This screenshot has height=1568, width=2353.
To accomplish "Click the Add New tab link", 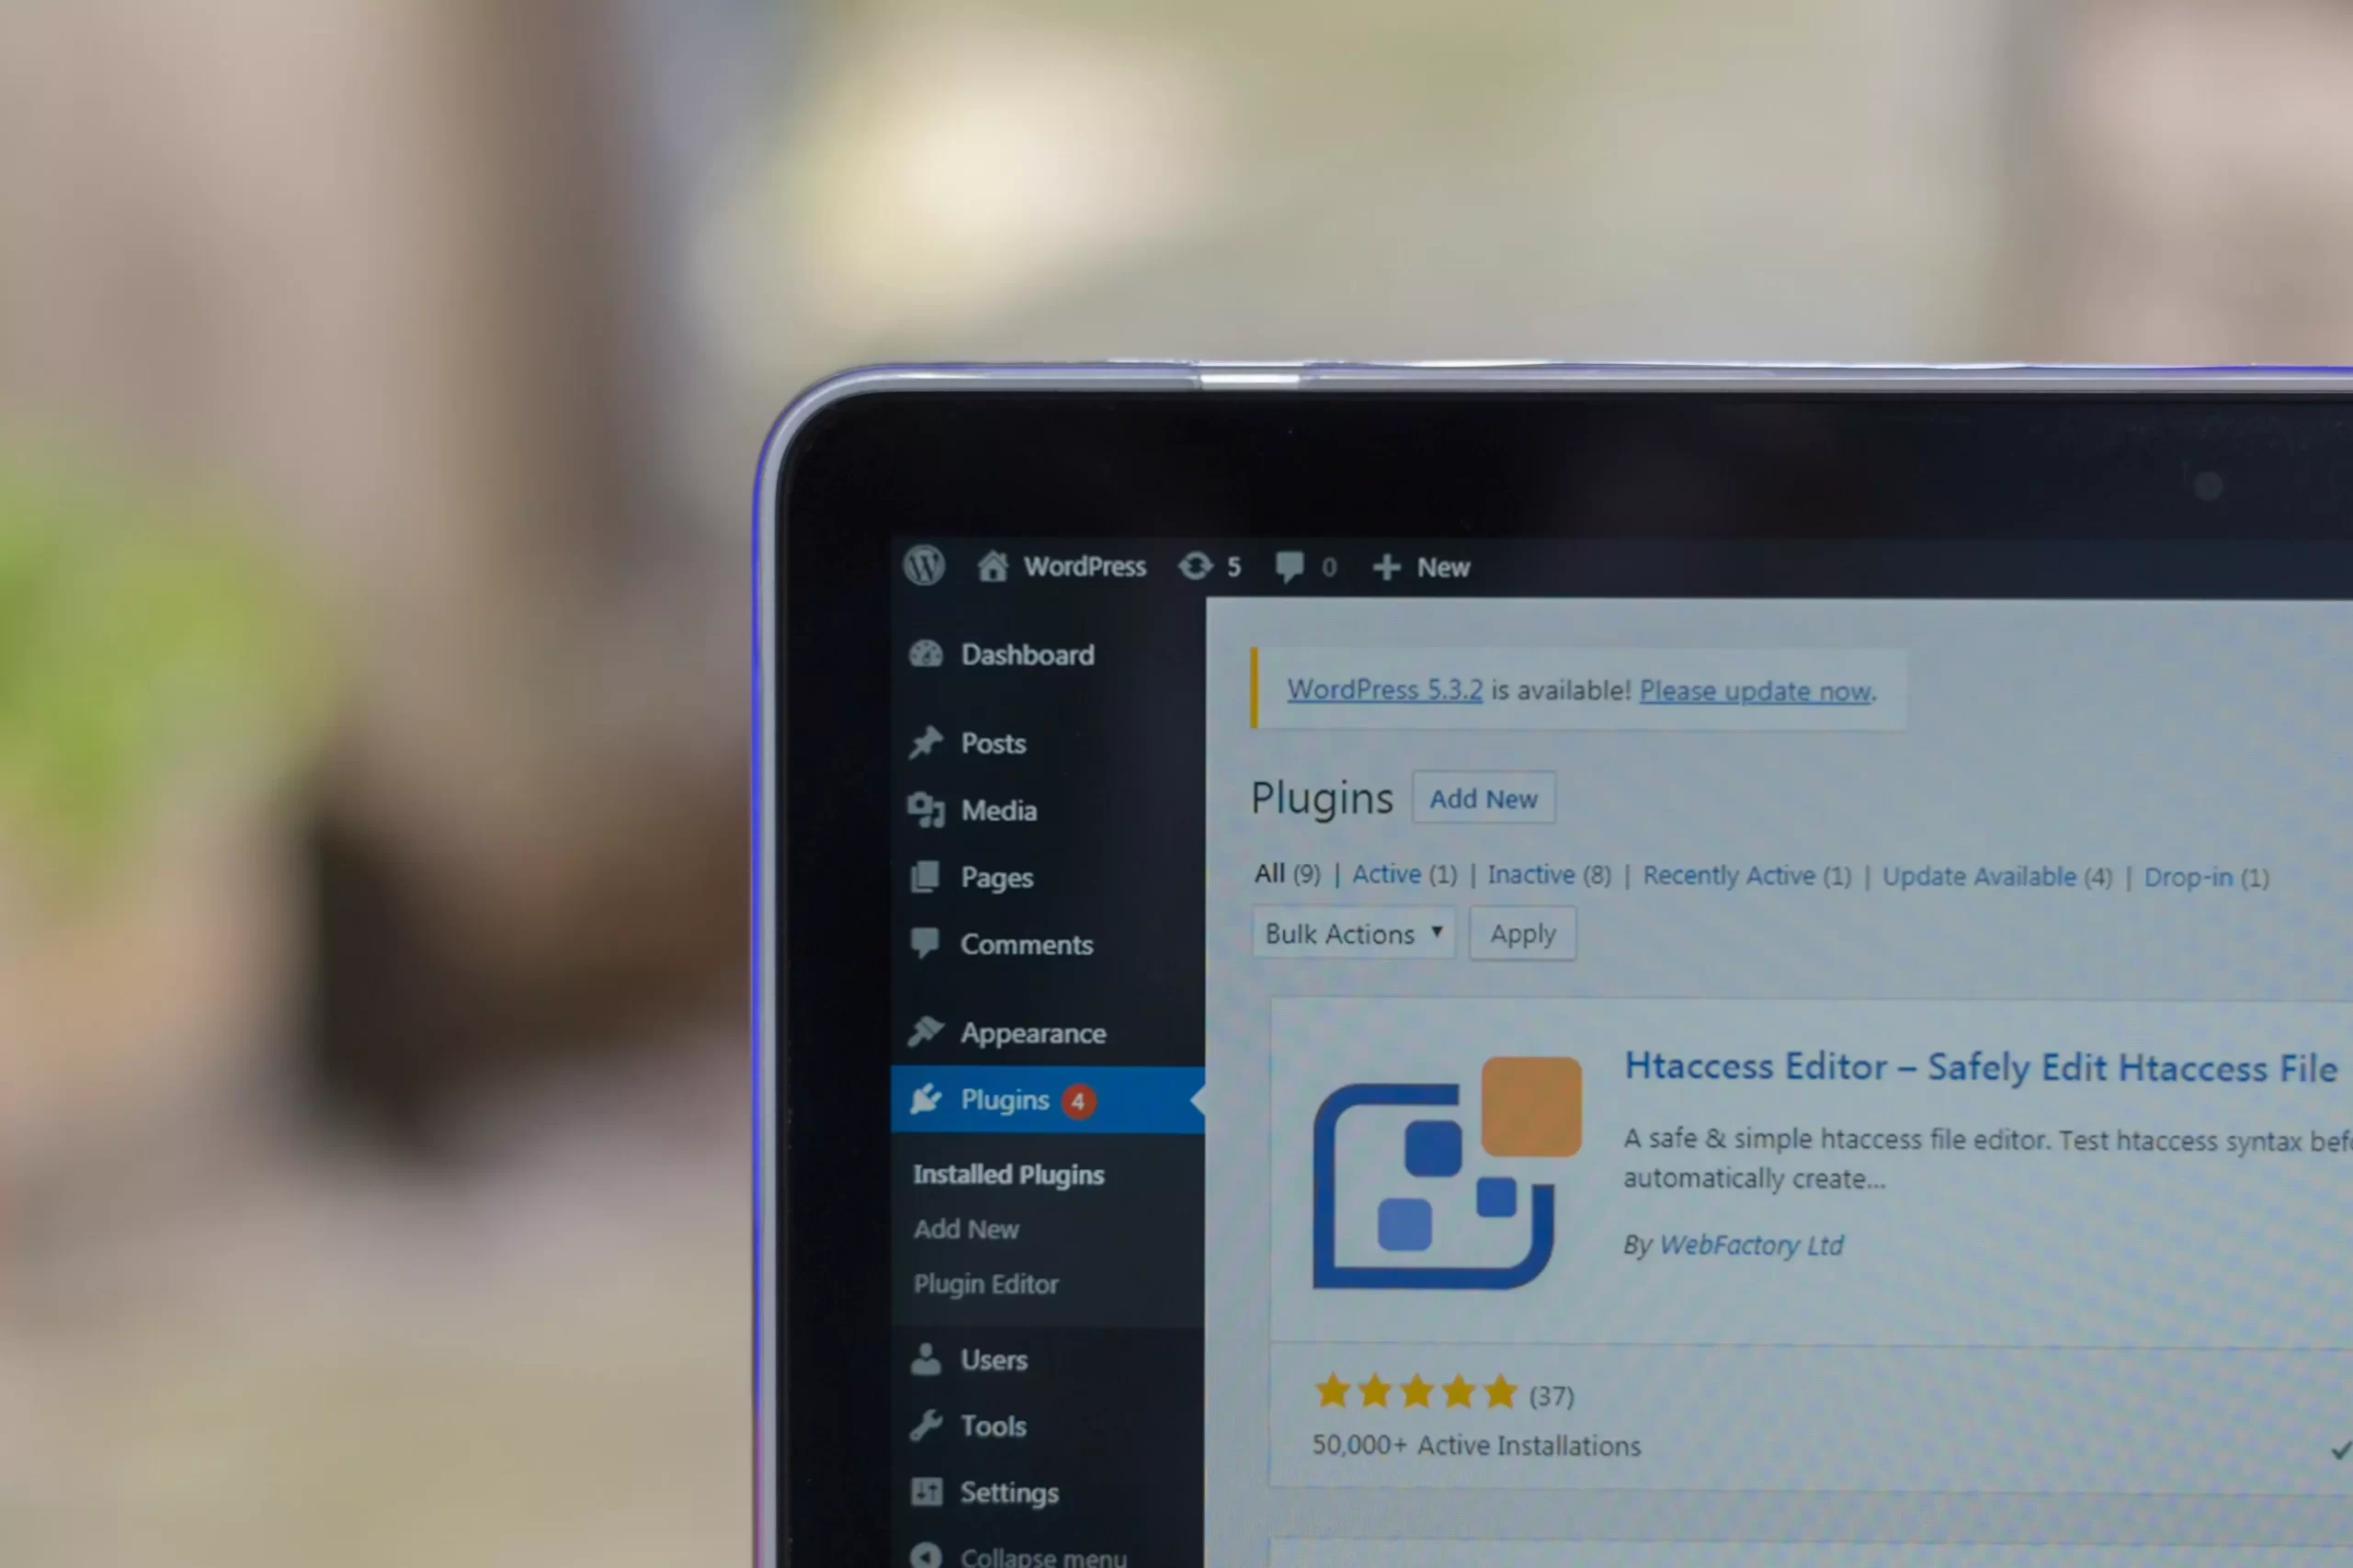I will (1483, 798).
